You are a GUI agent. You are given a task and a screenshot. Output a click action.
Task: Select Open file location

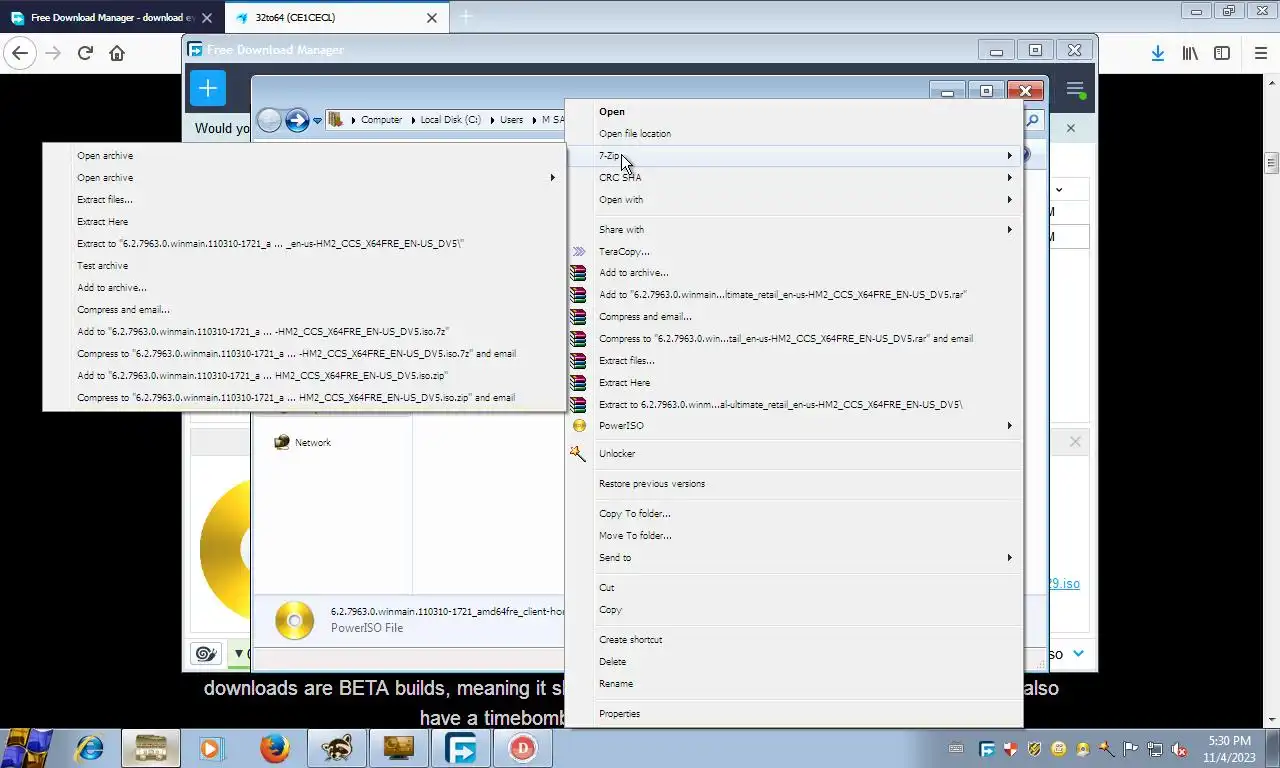click(x=635, y=133)
